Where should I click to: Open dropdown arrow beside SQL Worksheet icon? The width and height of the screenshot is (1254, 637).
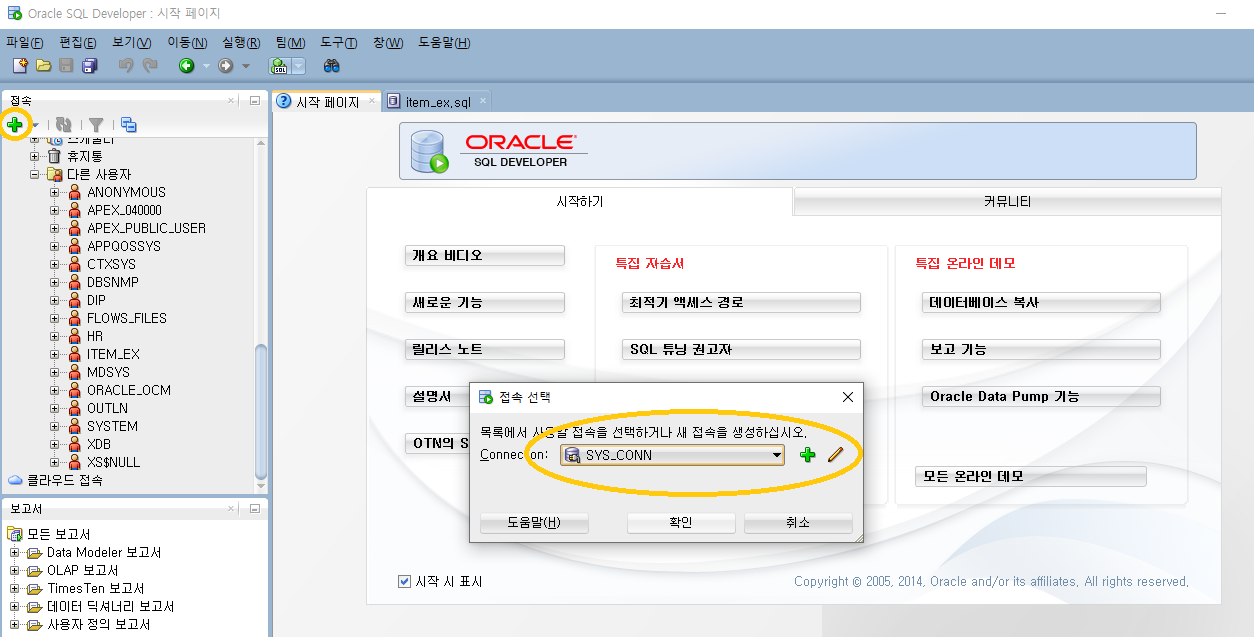pos(298,66)
